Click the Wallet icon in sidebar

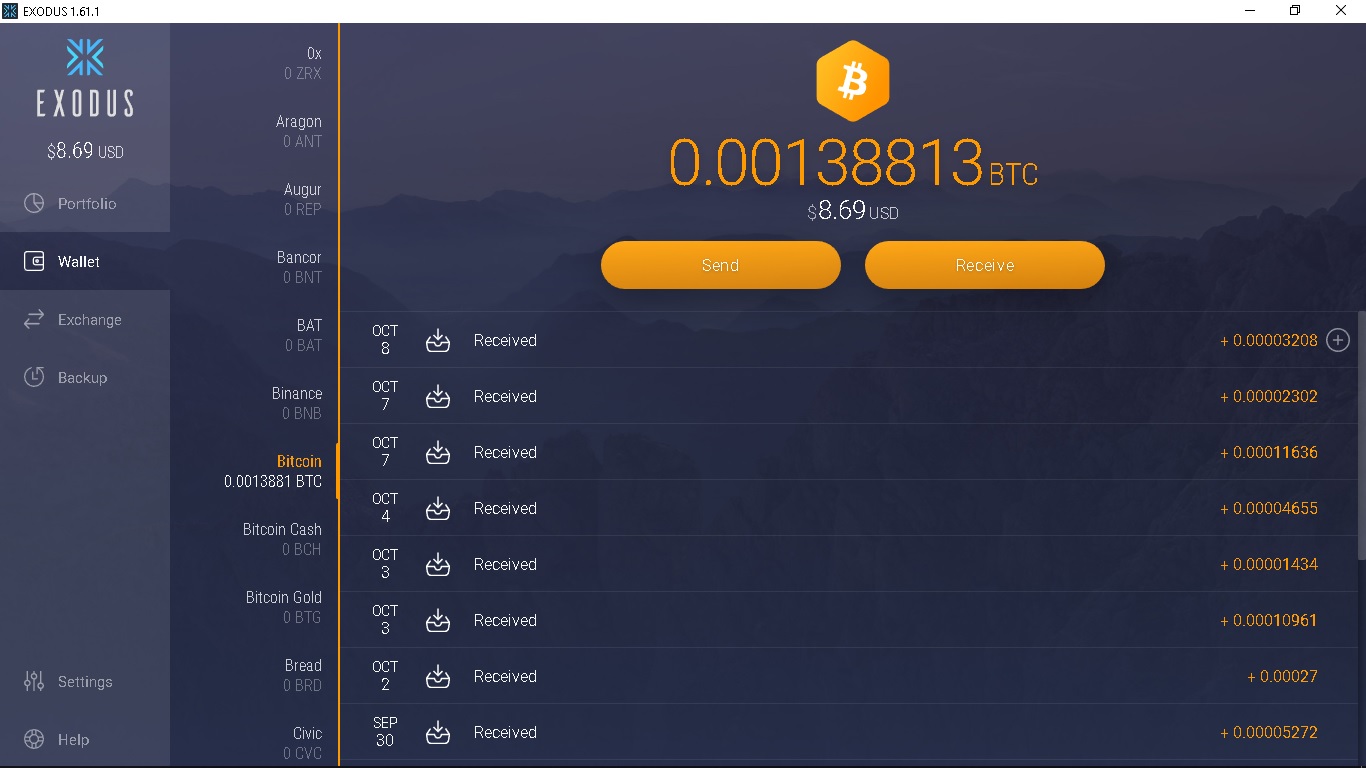pos(34,261)
